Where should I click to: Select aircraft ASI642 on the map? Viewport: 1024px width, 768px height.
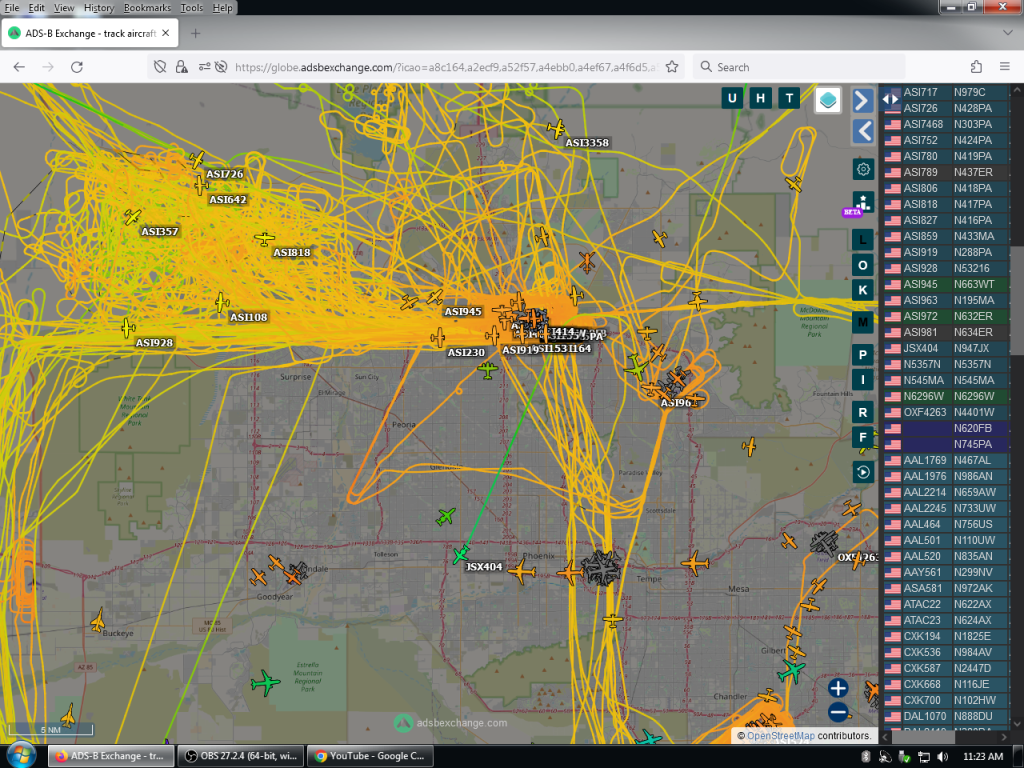(200, 185)
